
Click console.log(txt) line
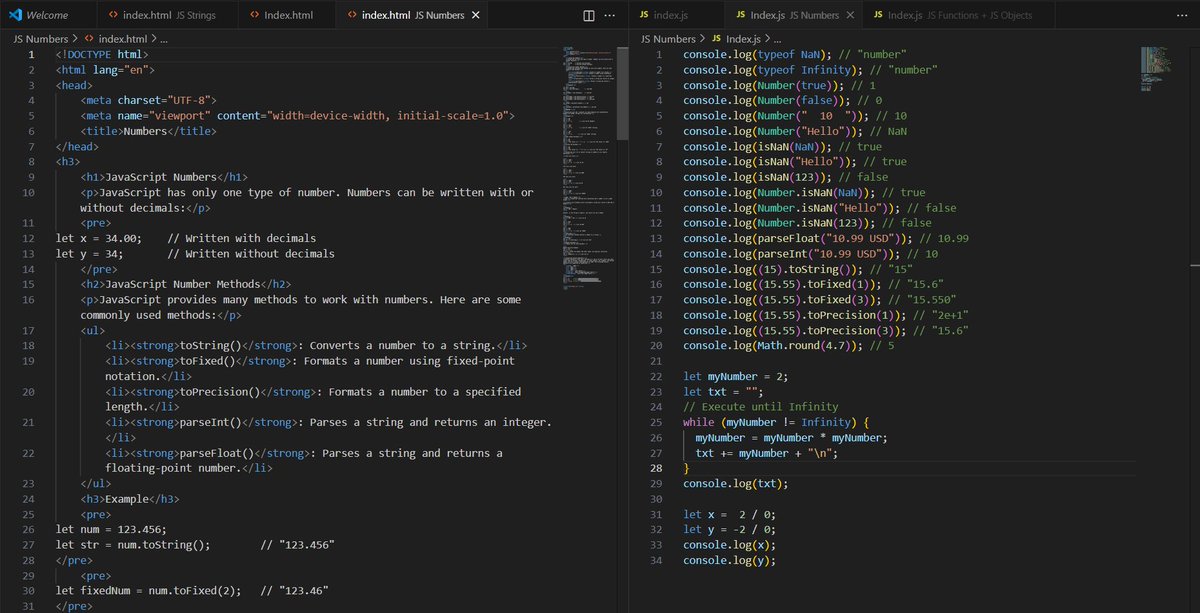click(735, 484)
